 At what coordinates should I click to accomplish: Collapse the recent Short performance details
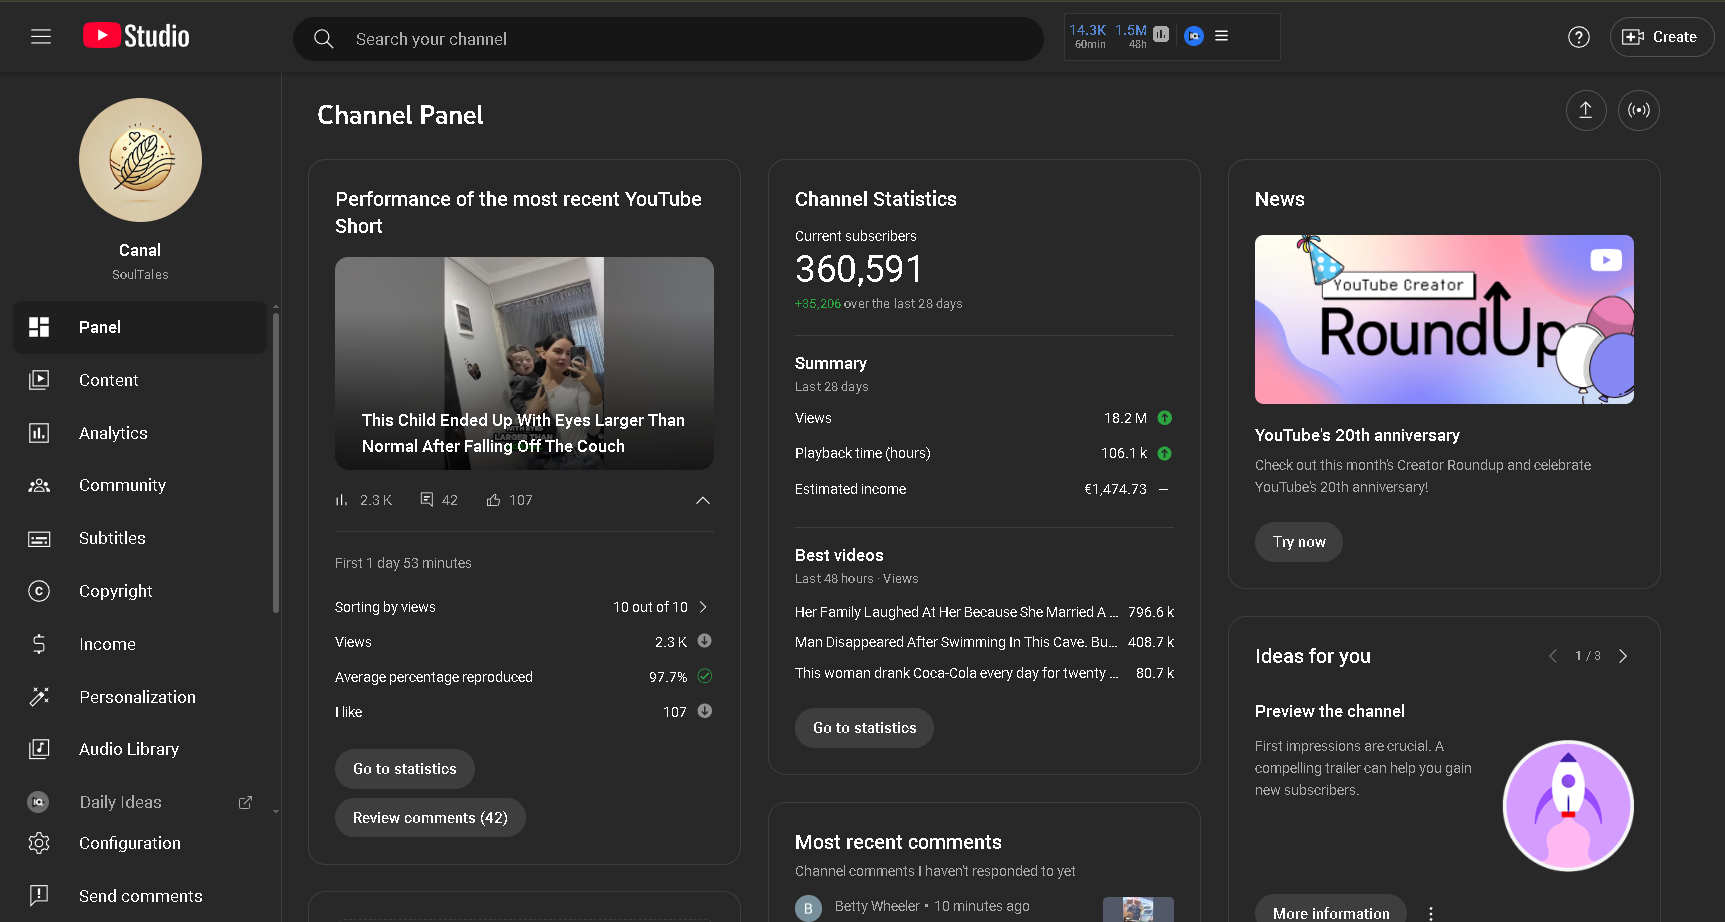pyautogui.click(x=703, y=500)
